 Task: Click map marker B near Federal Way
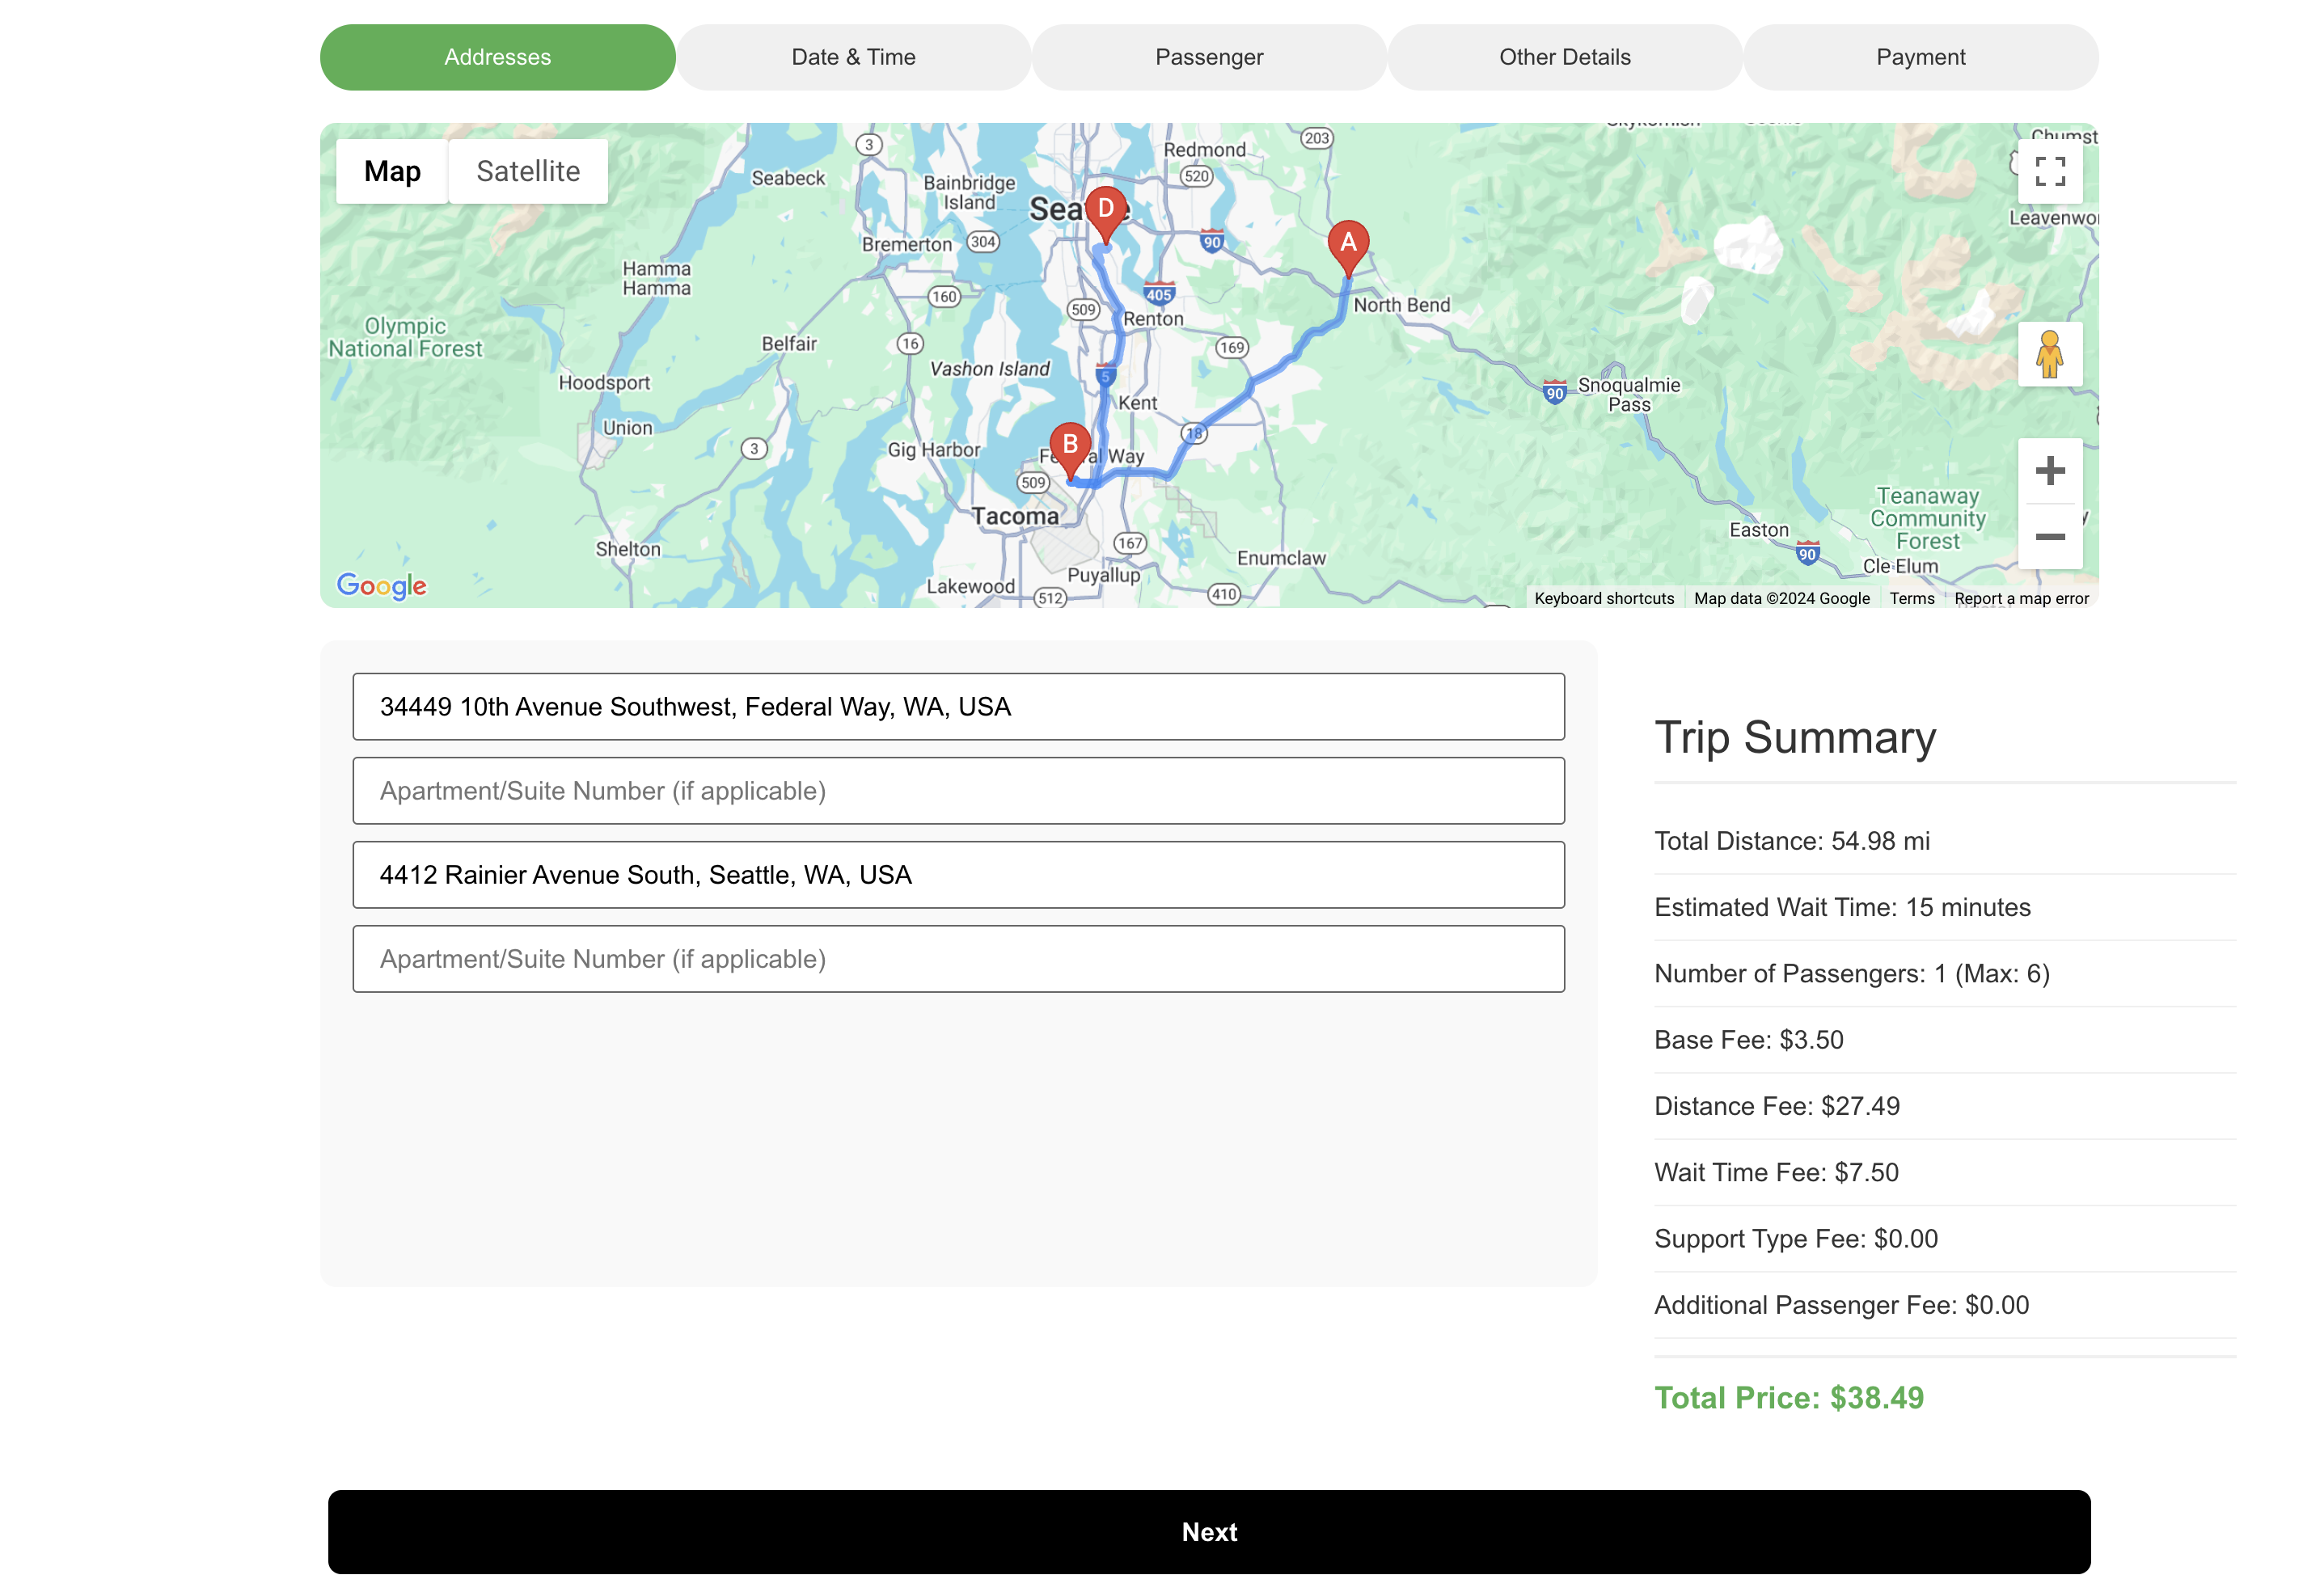(x=1069, y=450)
